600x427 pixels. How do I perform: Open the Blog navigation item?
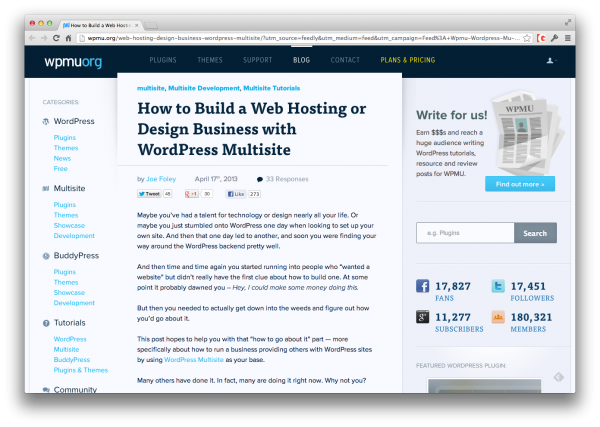[302, 60]
